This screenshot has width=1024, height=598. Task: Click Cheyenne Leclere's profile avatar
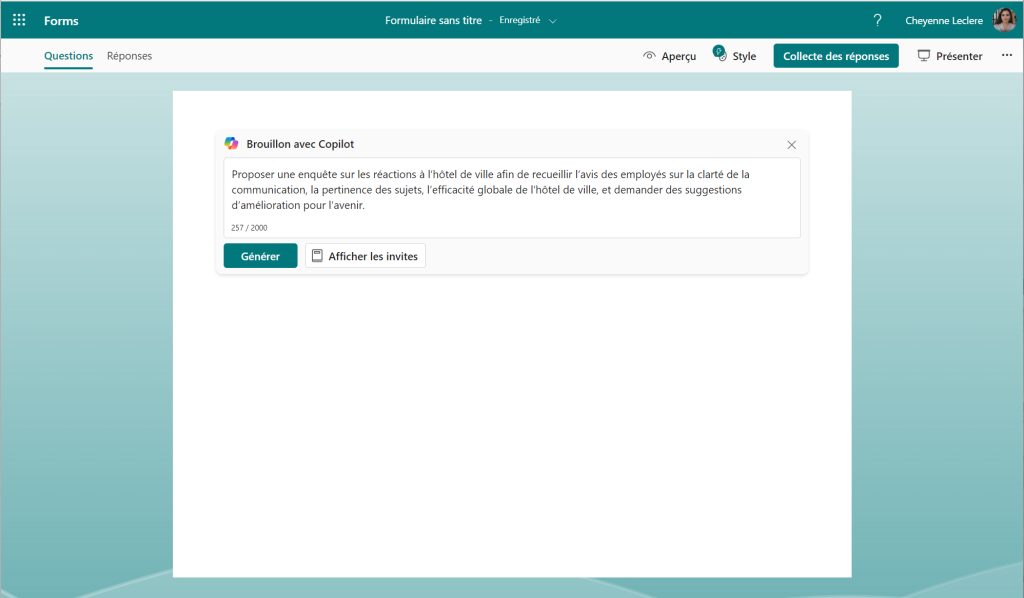[1004, 19]
